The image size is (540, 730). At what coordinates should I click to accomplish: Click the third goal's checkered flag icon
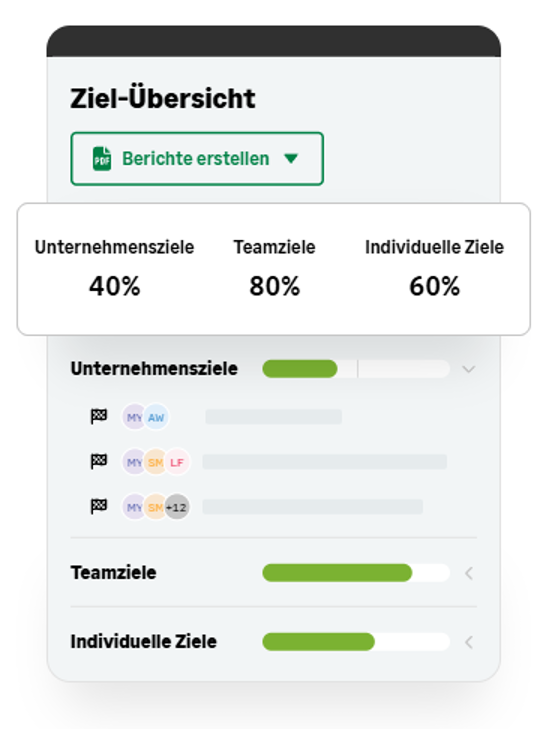point(99,506)
